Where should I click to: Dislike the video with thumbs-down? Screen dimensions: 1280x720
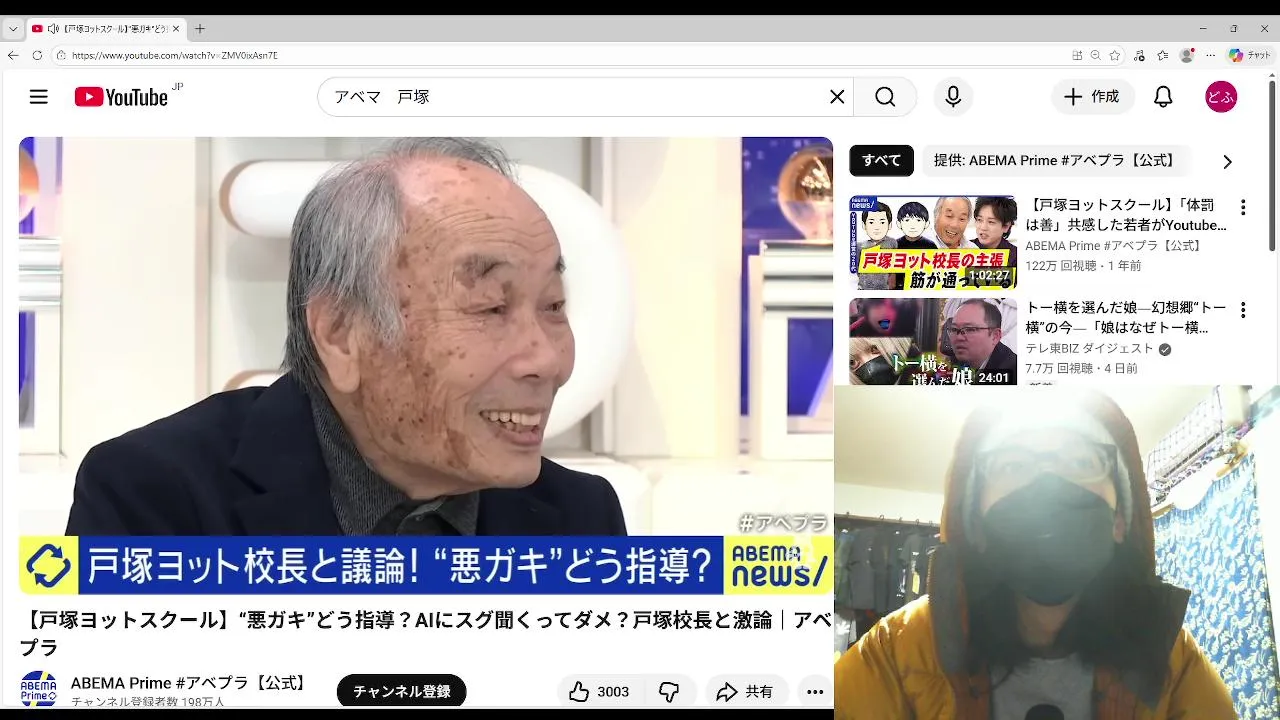click(669, 691)
